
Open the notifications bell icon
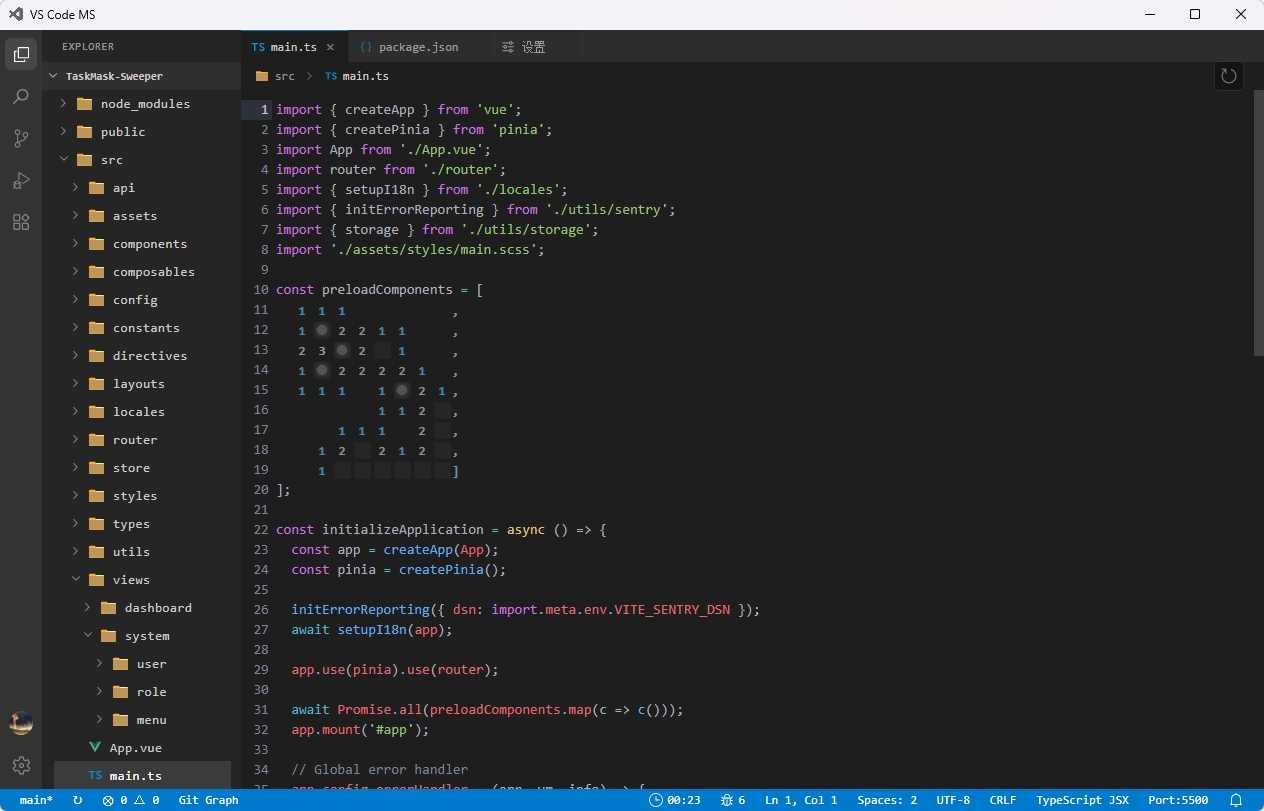pyautogui.click(x=1236, y=800)
